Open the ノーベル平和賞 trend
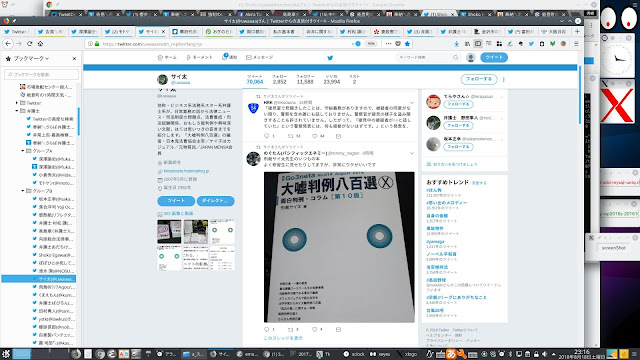Image resolution: width=640 pixels, height=360 pixels. [x=441, y=254]
